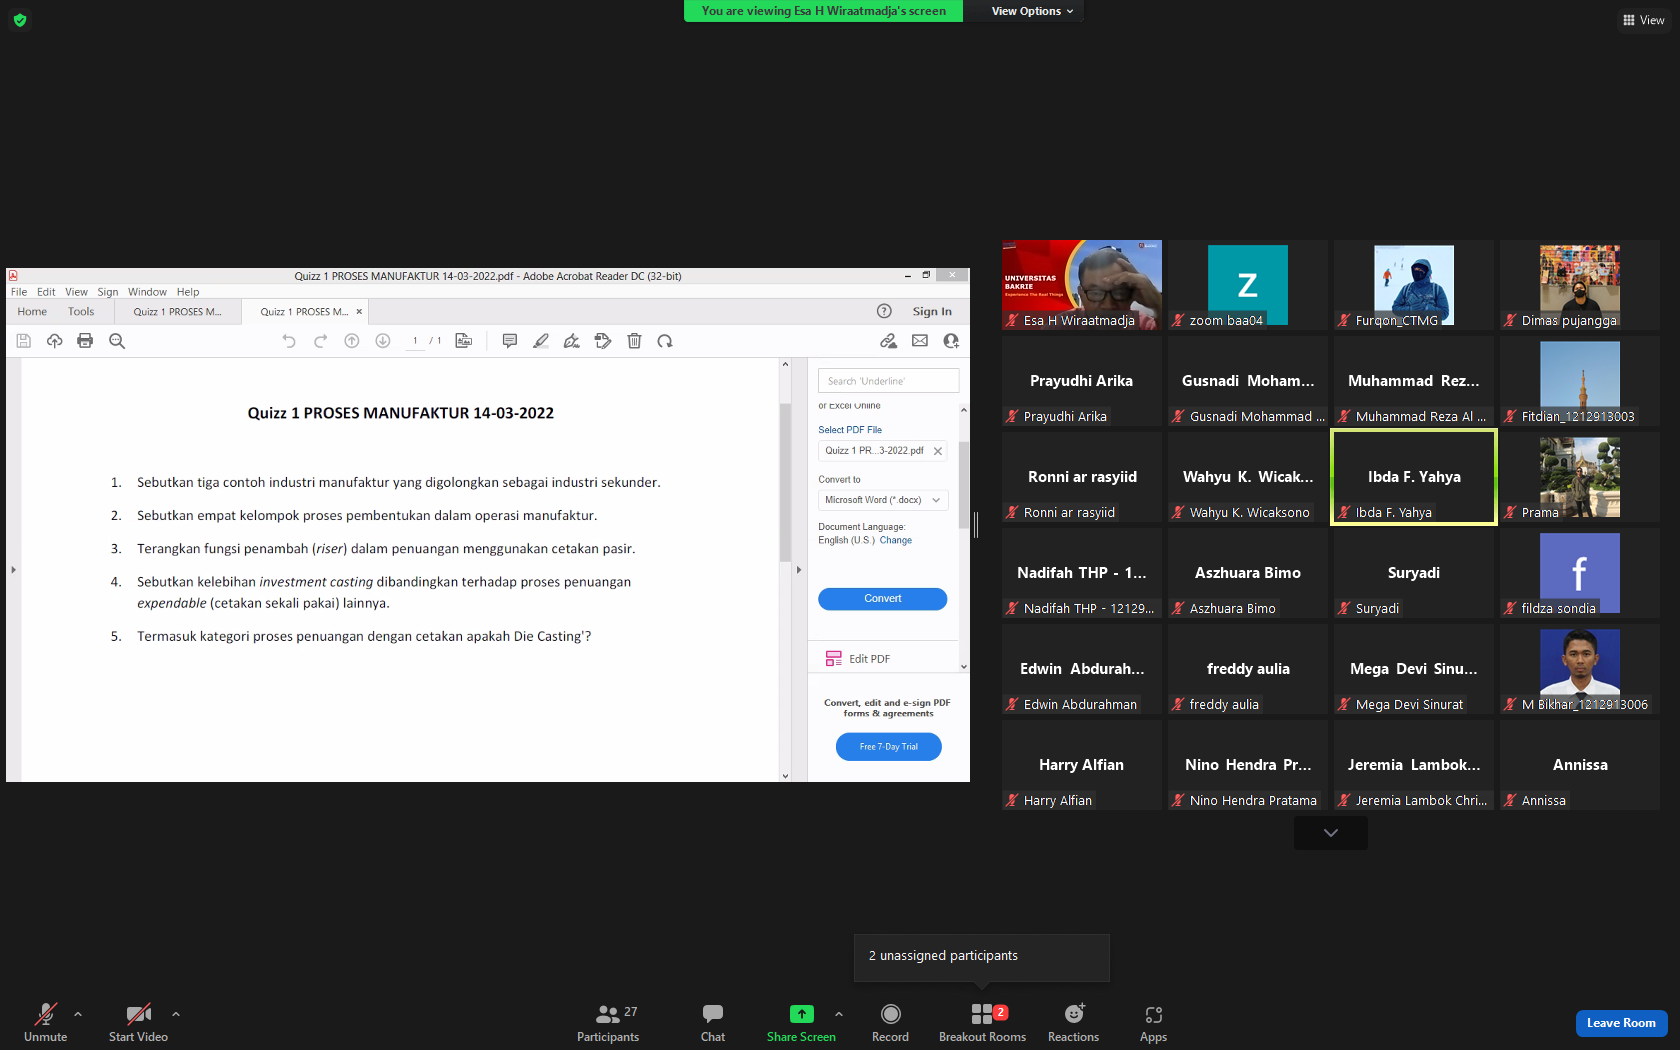Click the fit page view icon
Image resolution: width=1680 pixels, height=1050 pixels.
pyautogui.click(x=464, y=341)
